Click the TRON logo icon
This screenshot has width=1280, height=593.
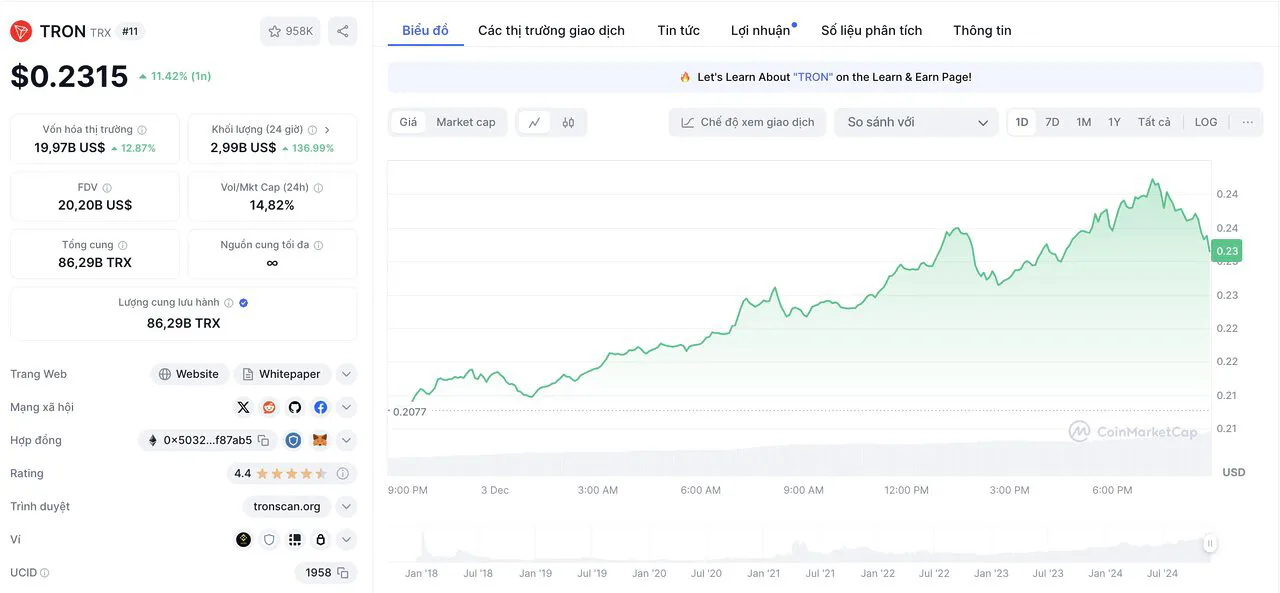tap(21, 31)
